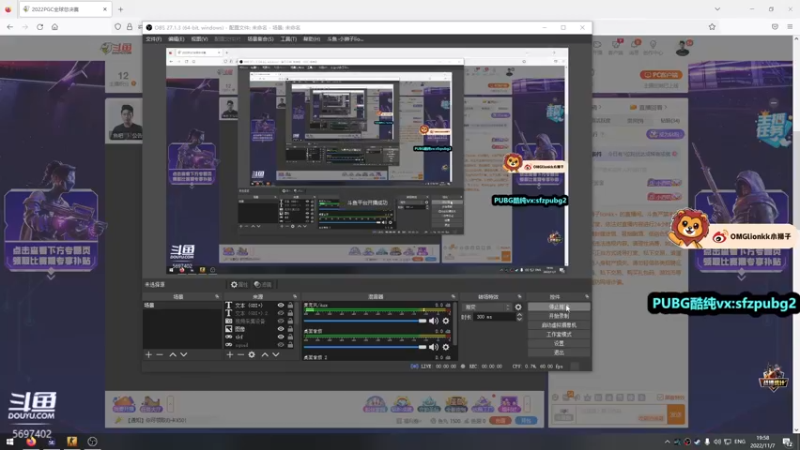Open the scene transition type dropdown

(487, 307)
